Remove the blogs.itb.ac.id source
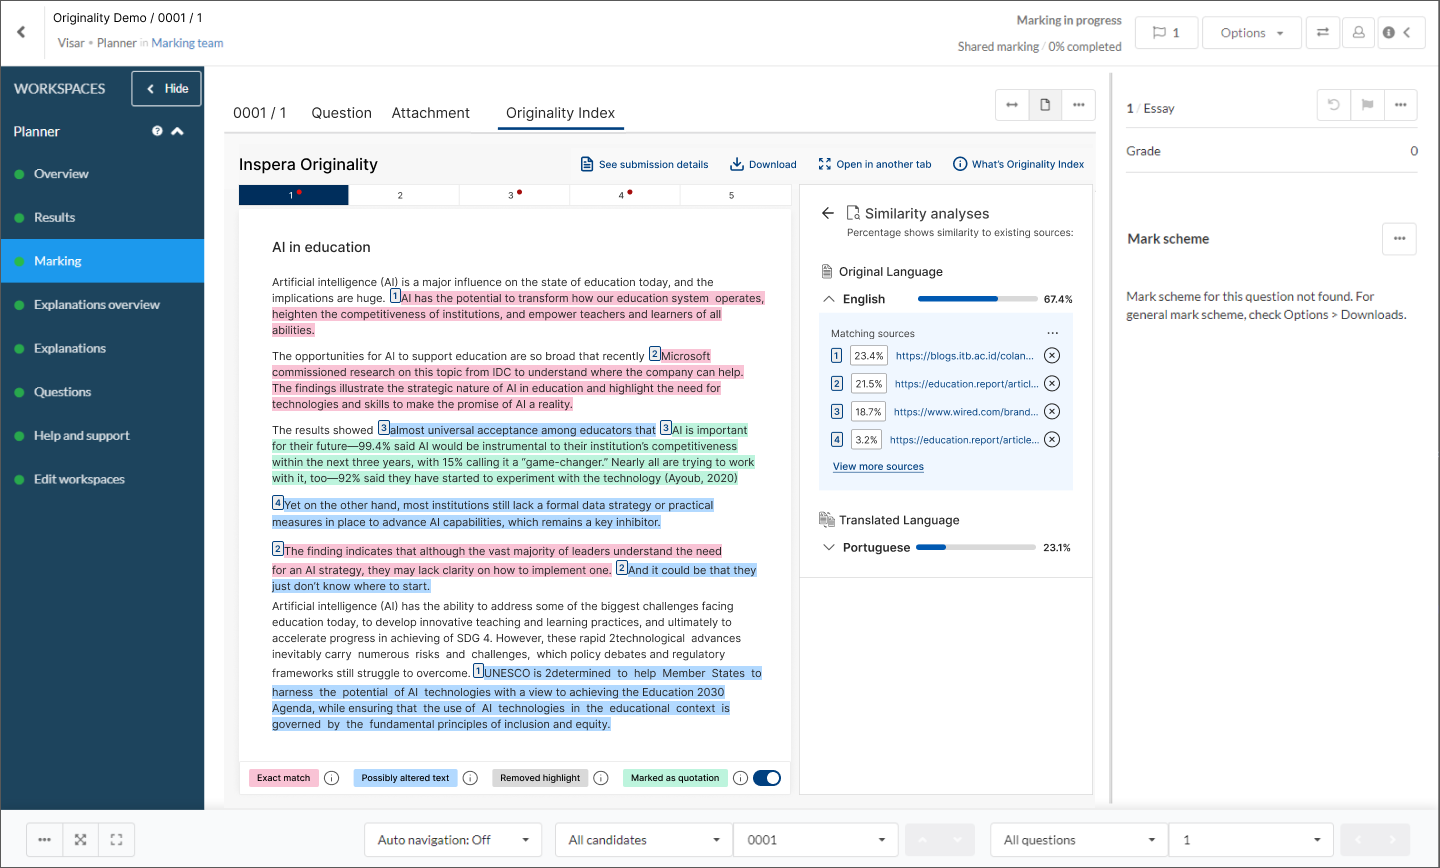 (x=1052, y=355)
